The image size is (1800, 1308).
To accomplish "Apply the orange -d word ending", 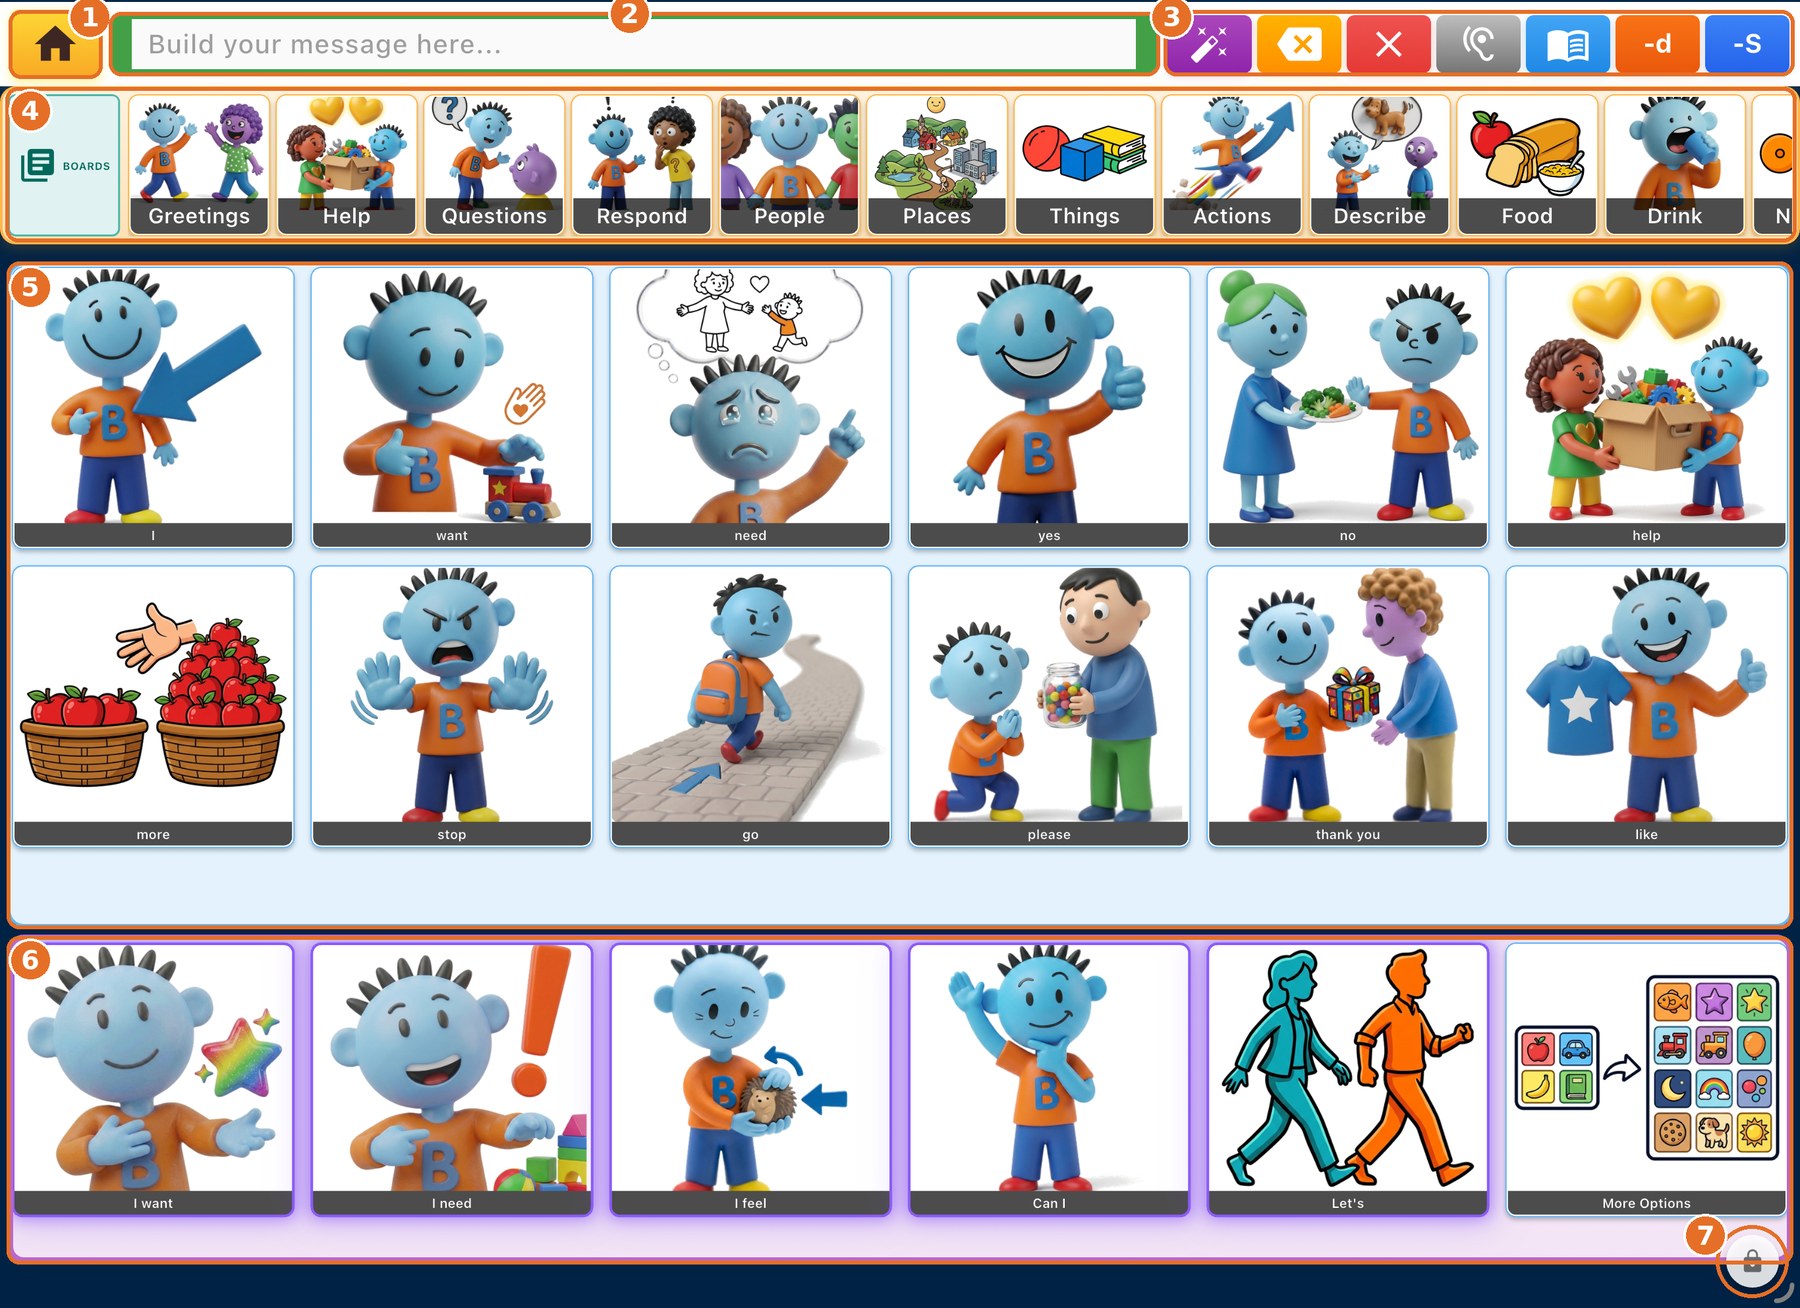I will click(1657, 45).
